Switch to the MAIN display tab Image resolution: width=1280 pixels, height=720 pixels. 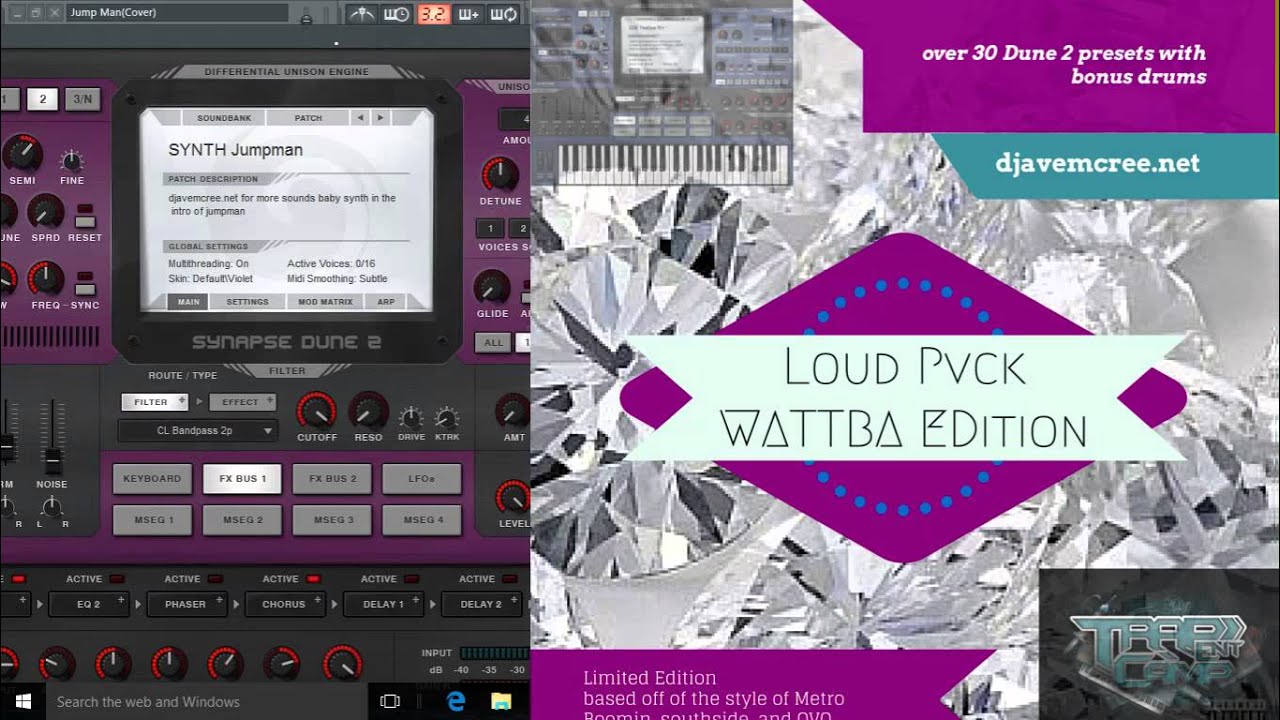click(x=188, y=301)
